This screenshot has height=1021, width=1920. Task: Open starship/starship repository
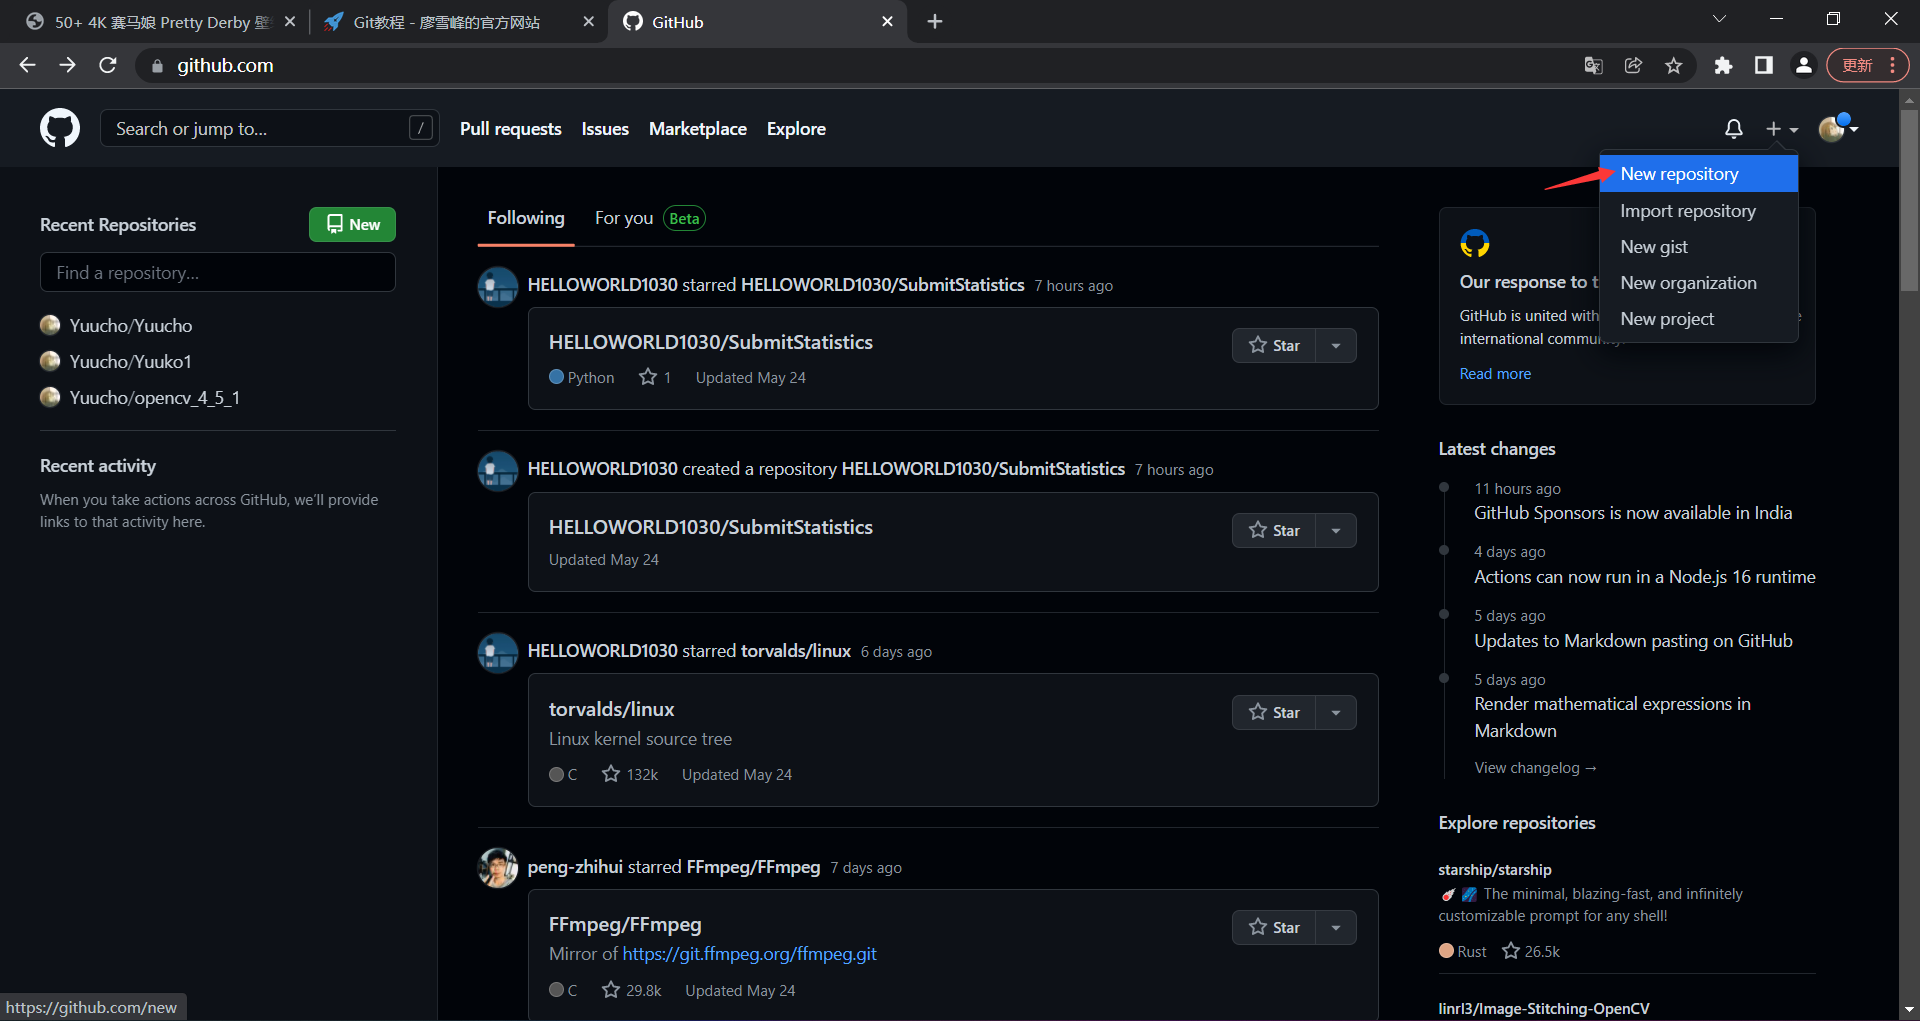(1495, 870)
